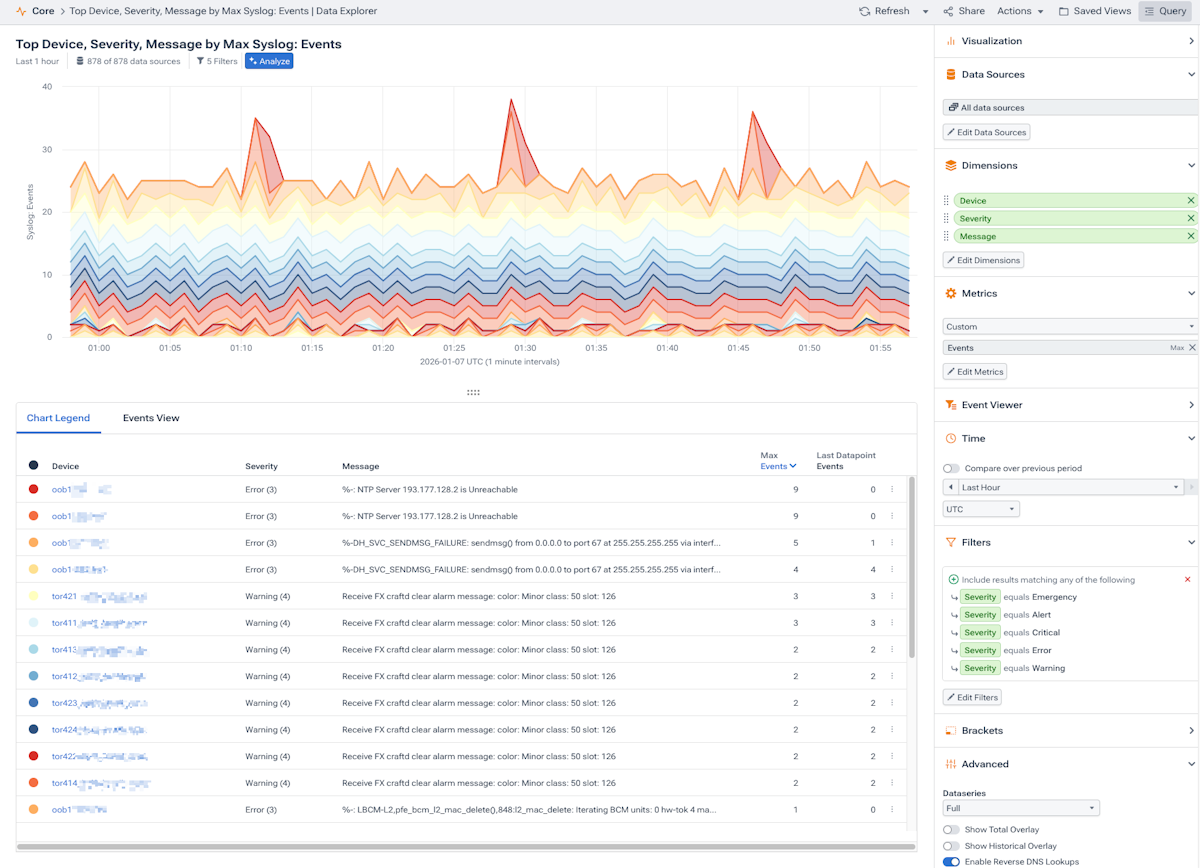Sort by Max Events column
1200x868 pixels.
tap(778, 460)
